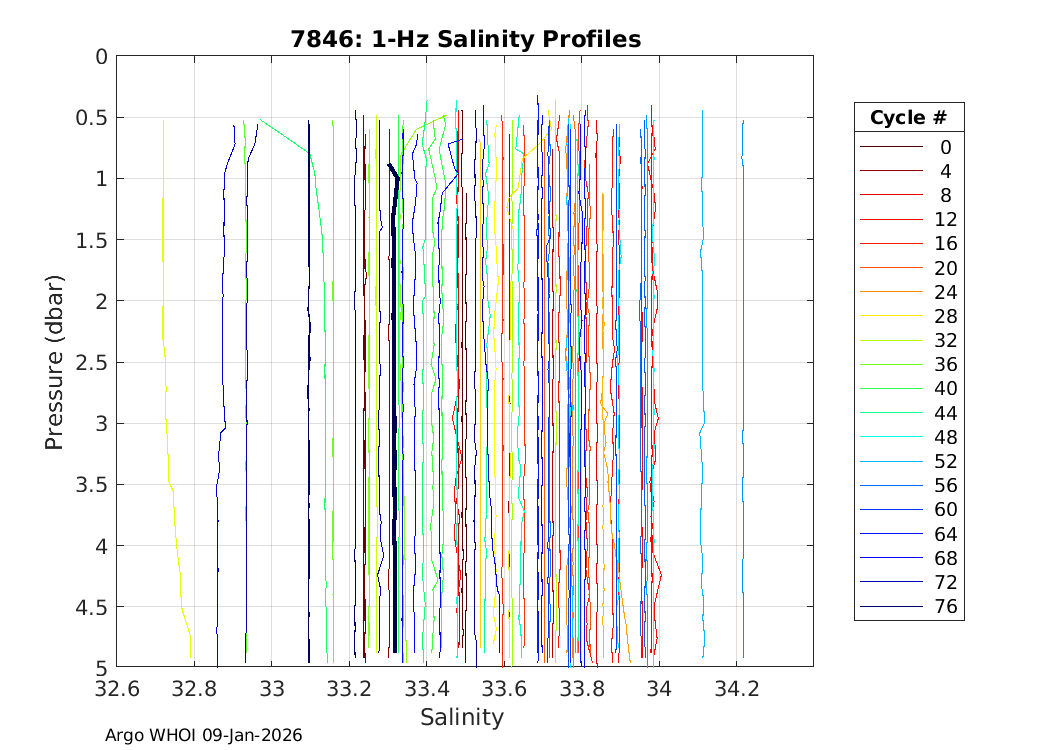Select the cyan legend line for cycle 48
The image size is (1050, 750).
[x=891, y=437]
